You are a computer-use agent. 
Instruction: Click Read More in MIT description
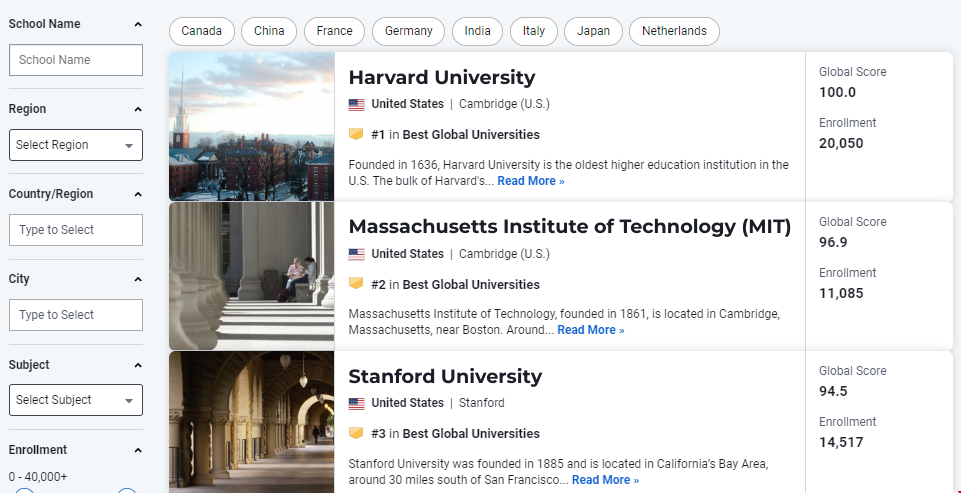pos(591,330)
